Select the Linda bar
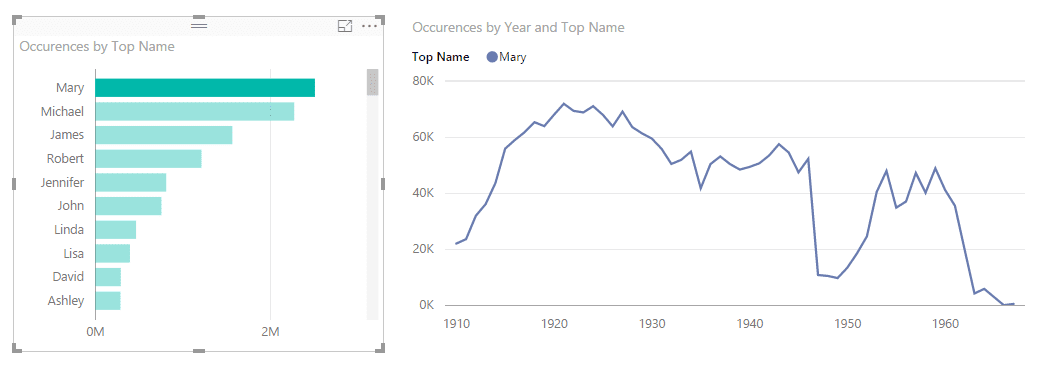Screen dimensions: 1041x365 pos(116,230)
